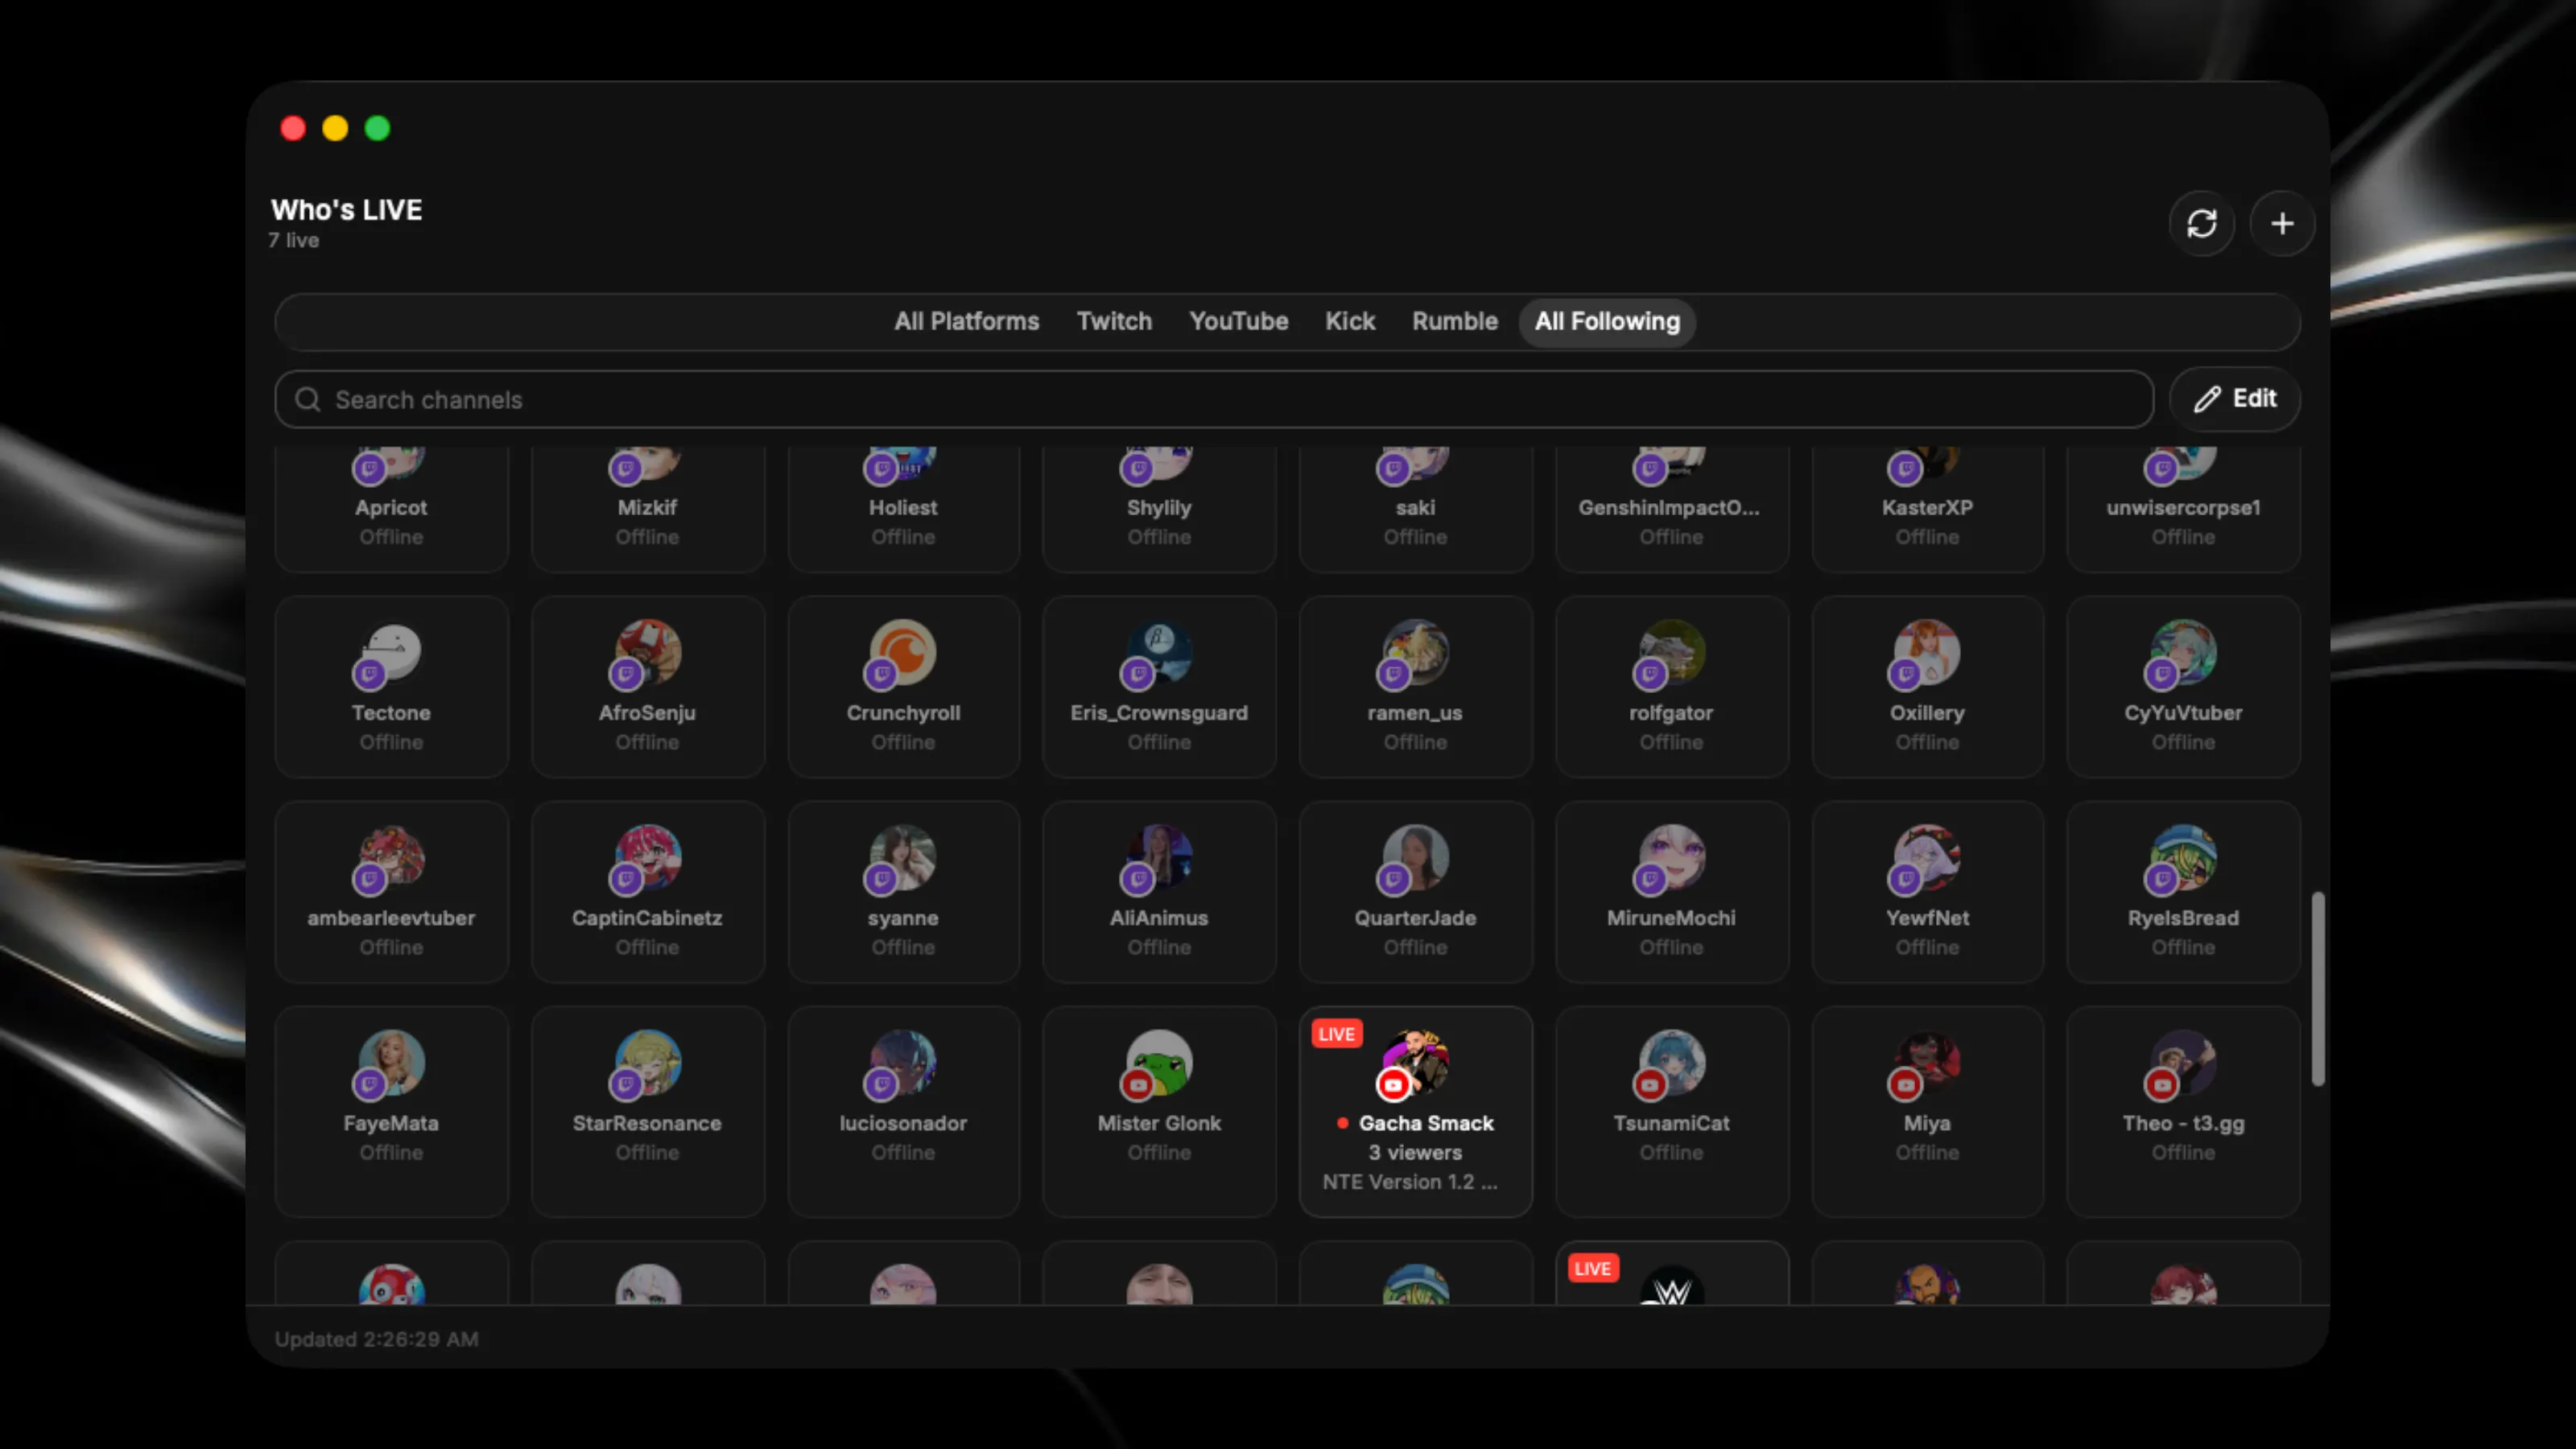The height and width of the screenshot is (1449, 2576).
Task: Click the plus add channel icon
Action: 2282,223
